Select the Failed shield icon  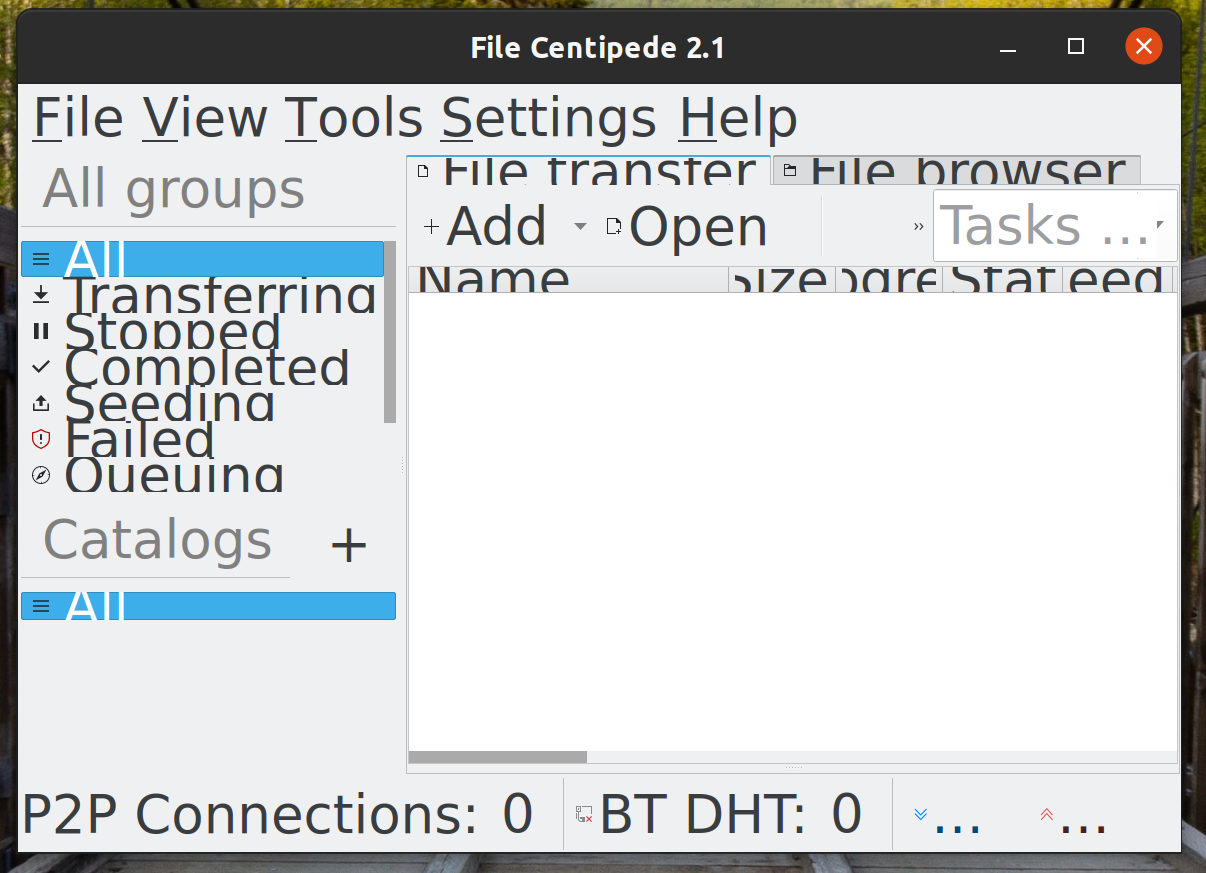[40, 439]
